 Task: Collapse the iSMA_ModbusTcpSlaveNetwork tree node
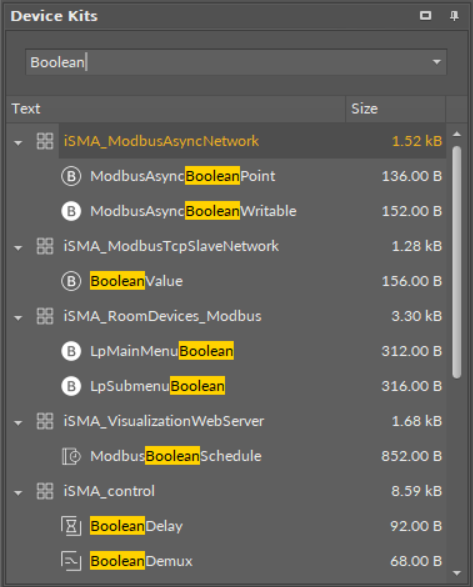[18, 248]
